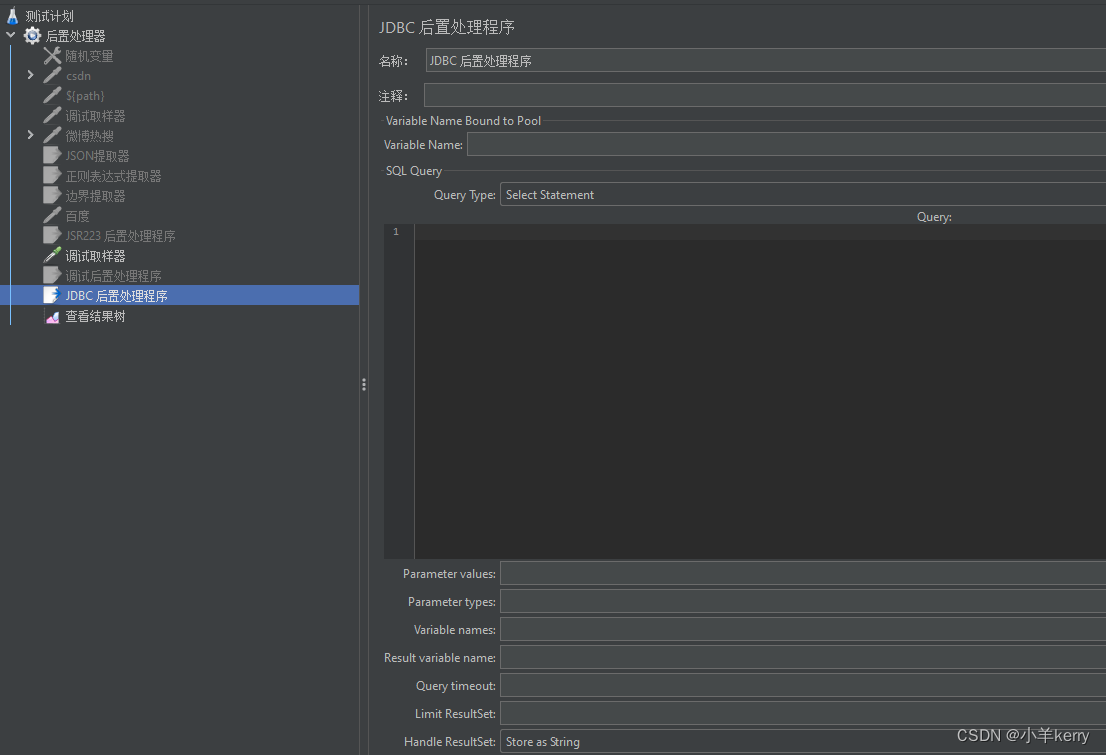Click the JSR223 后置处理程序 icon
This screenshot has width=1106, height=755.
[52, 235]
